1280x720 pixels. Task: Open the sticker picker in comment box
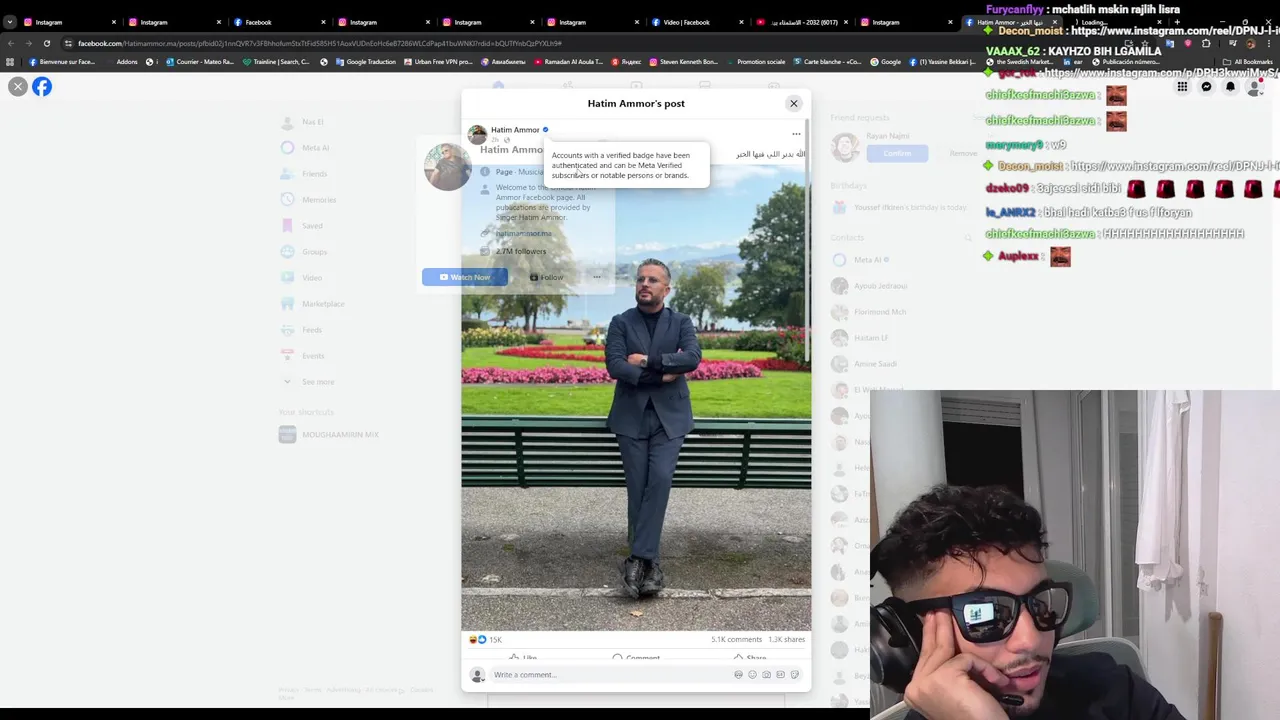click(x=795, y=675)
